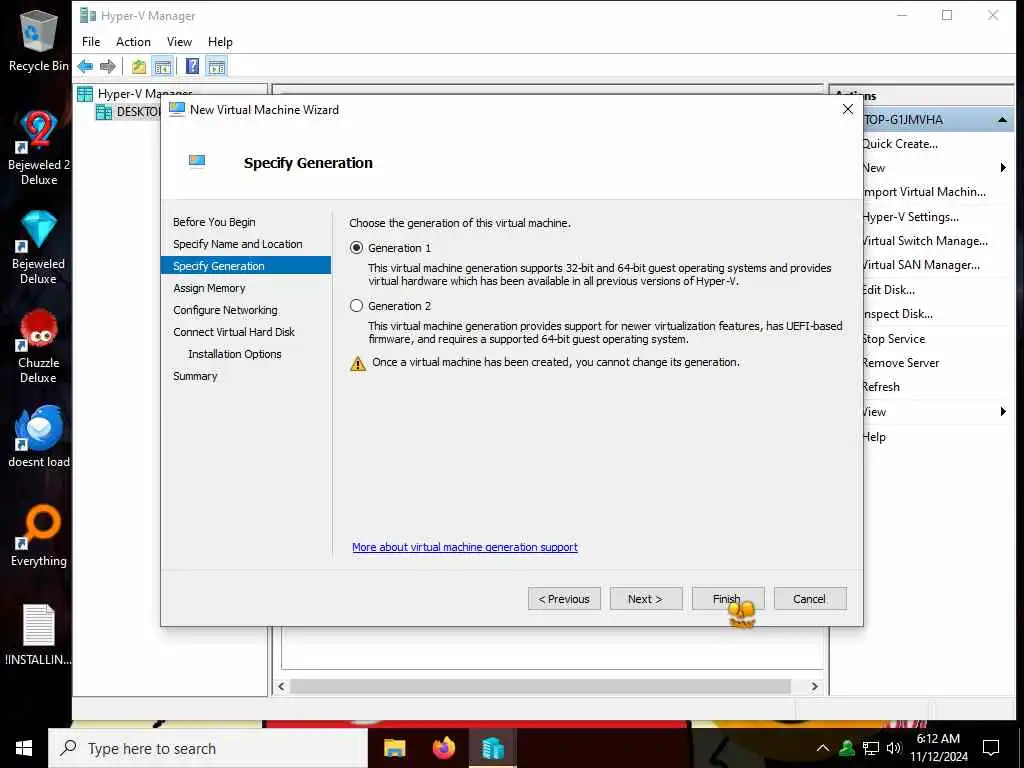Click the Up one level folder icon
This screenshot has width=1024, height=768.
[138, 66]
